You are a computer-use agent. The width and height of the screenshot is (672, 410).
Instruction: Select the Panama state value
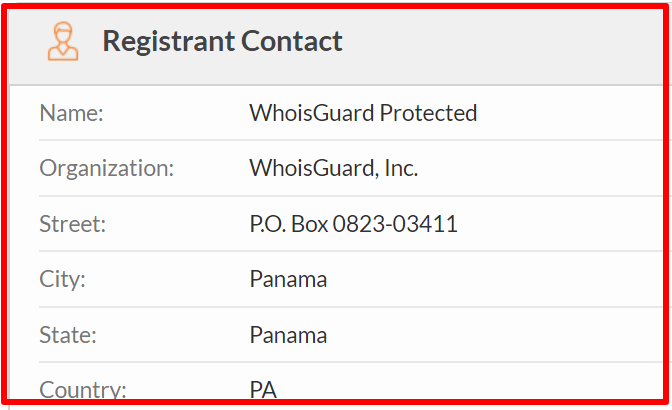(288, 335)
